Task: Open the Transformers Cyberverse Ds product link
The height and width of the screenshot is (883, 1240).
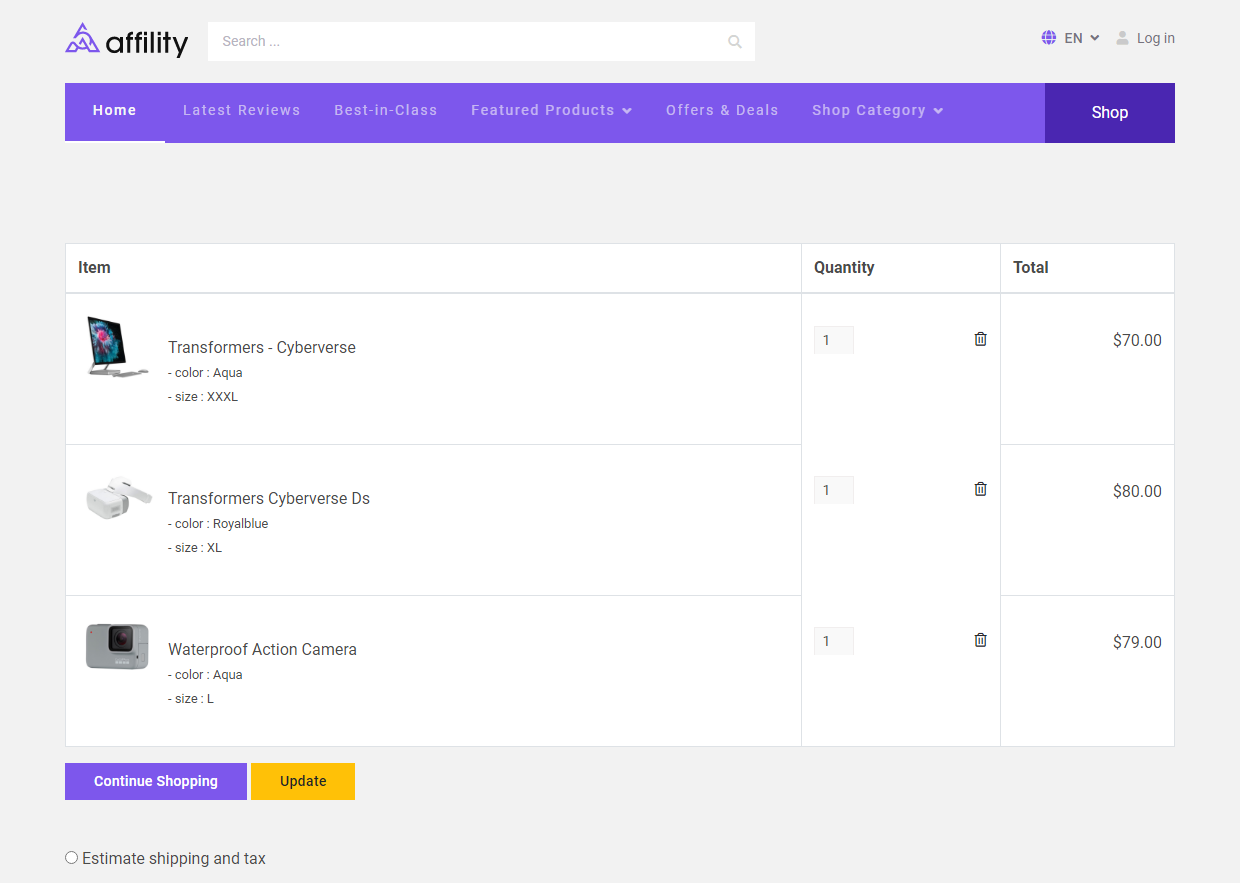Action: (269, 498)
